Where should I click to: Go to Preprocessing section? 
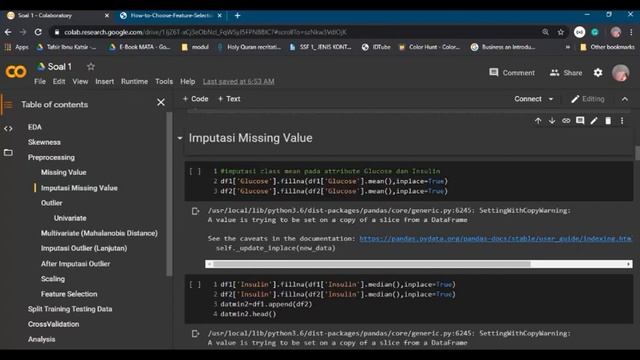[x=51, y=158]
